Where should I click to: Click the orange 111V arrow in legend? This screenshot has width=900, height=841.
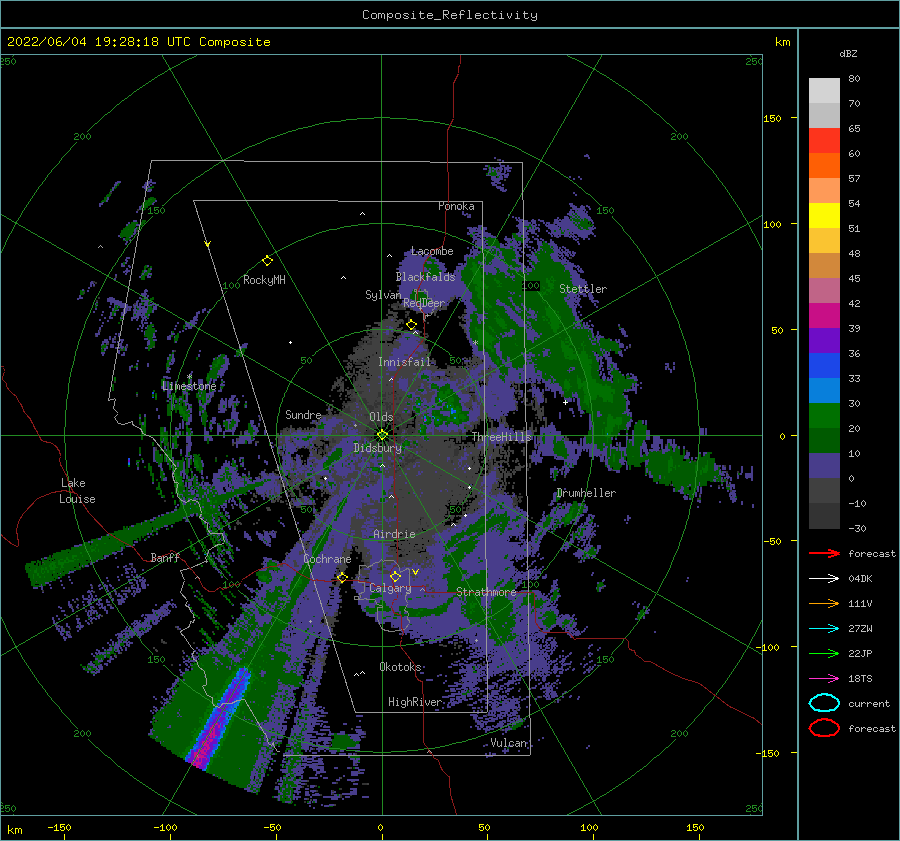pos(824,603)
